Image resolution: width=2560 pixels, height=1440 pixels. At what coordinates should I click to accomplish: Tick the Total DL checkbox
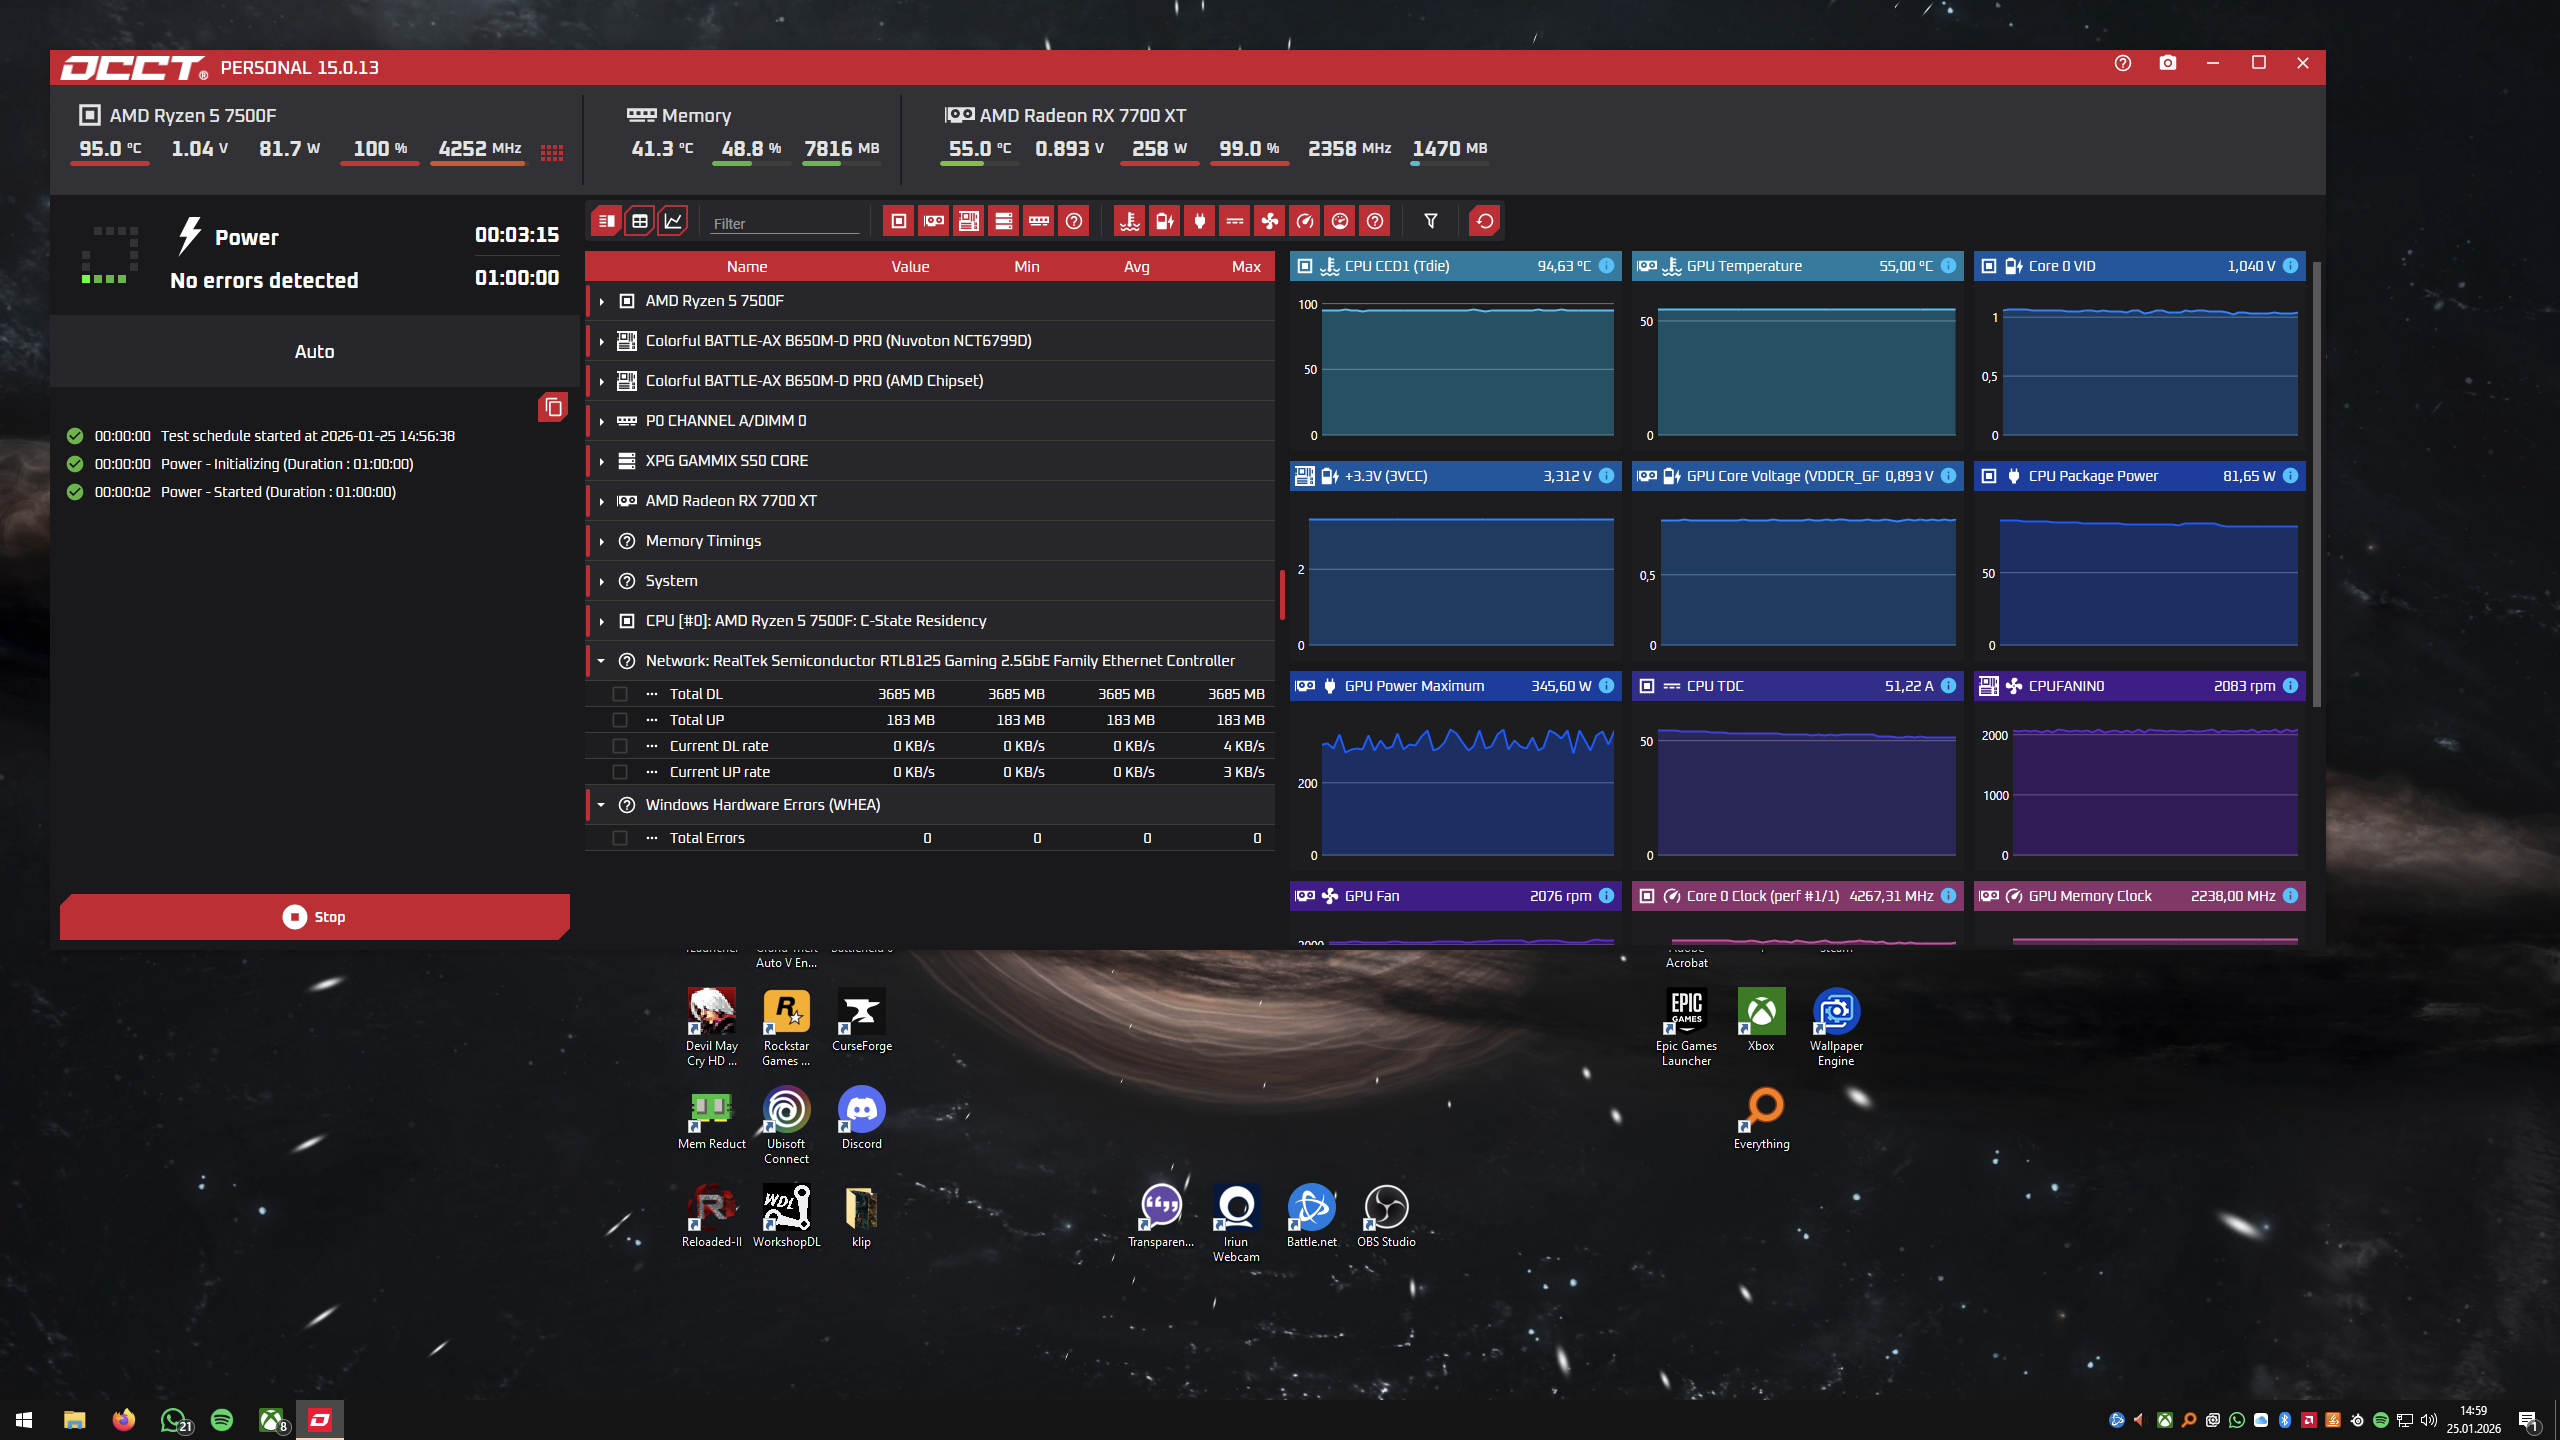(620, 694)
